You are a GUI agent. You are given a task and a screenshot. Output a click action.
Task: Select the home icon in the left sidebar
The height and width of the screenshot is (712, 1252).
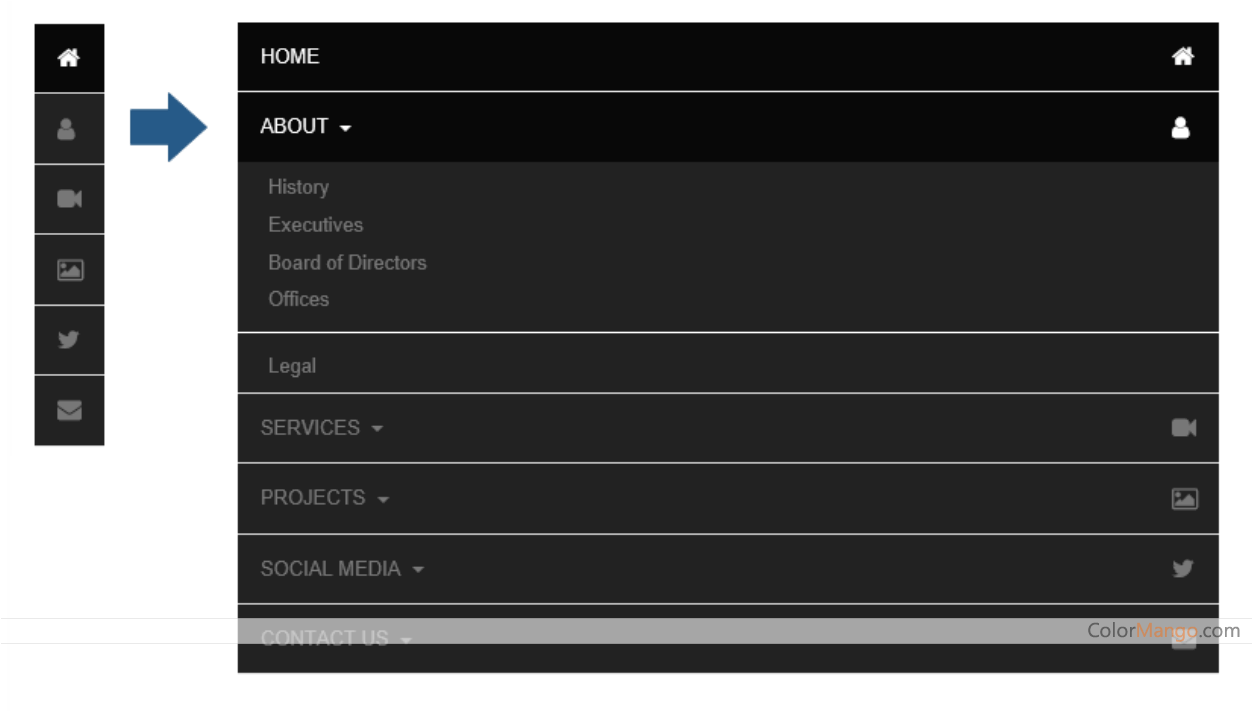coord(68,57)
